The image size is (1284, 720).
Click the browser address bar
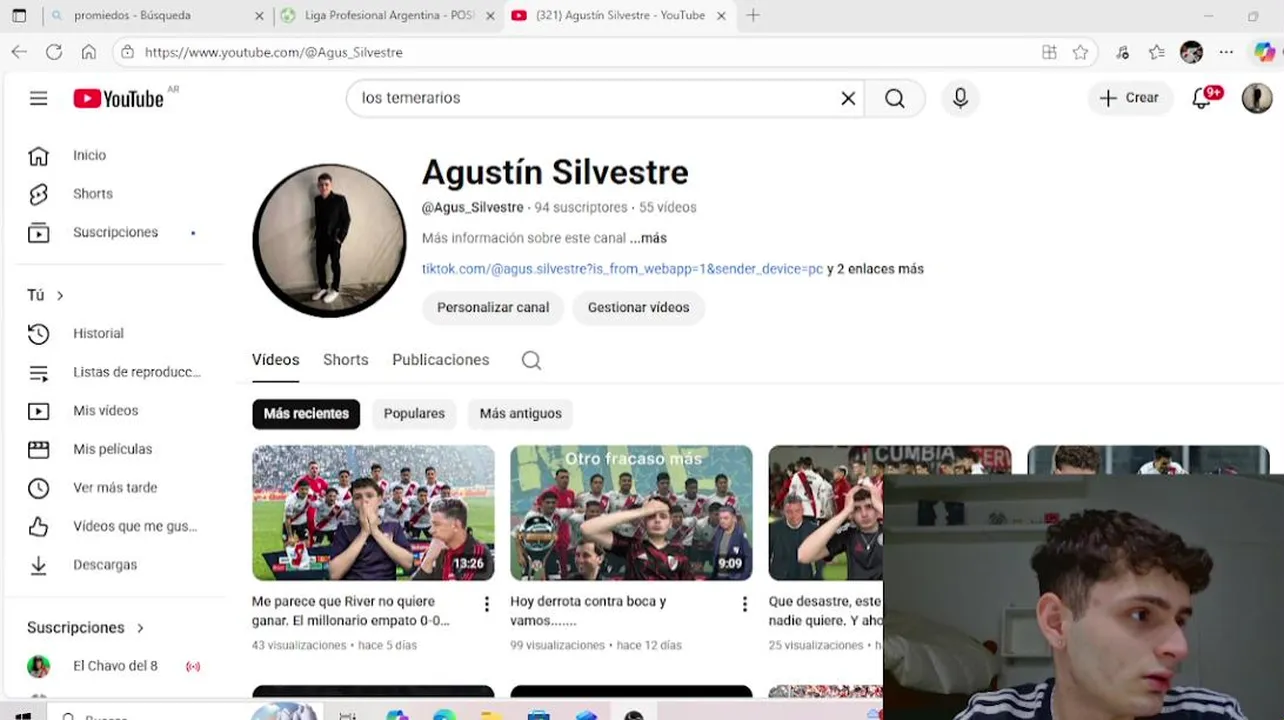580,52
